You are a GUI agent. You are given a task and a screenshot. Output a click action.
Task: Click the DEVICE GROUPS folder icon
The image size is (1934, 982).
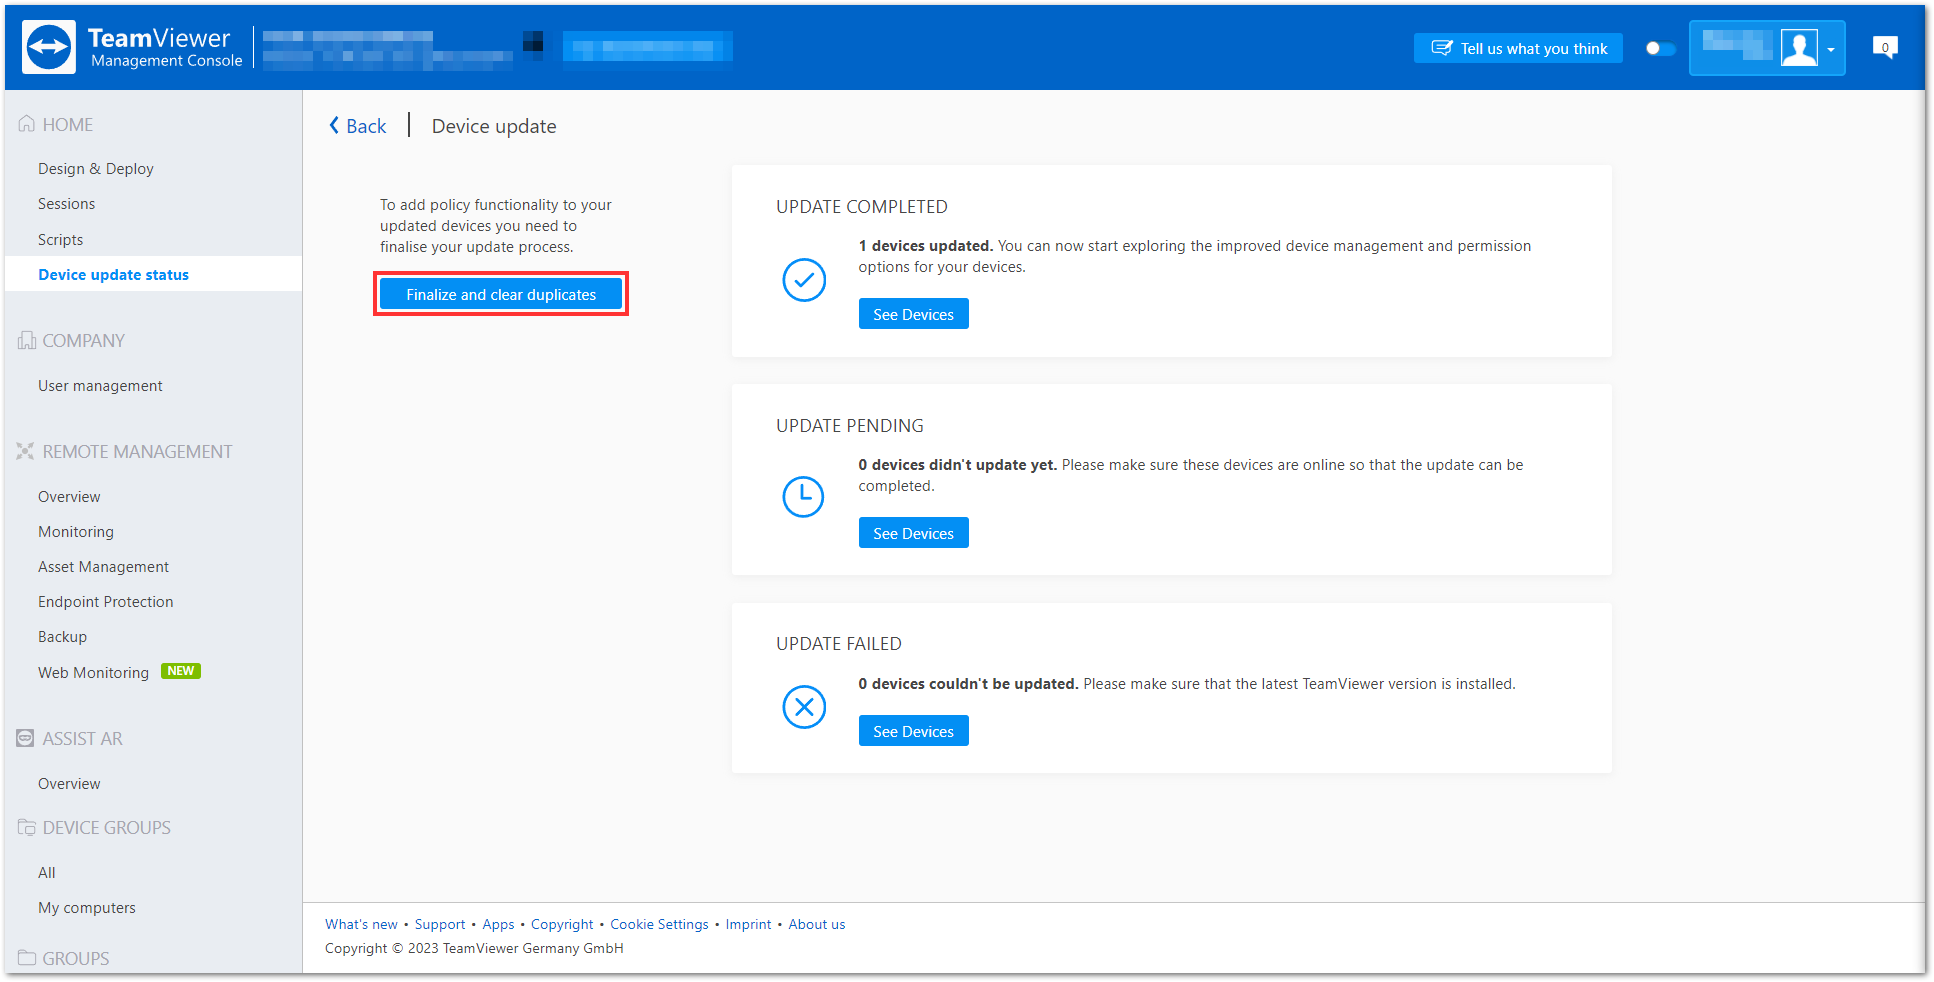tap(27, 827)
